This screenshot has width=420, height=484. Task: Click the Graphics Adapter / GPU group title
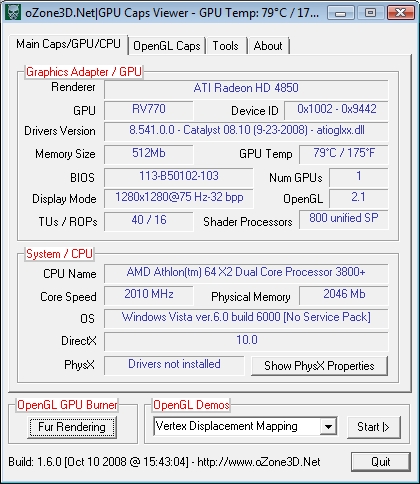[x=84, y=72]
